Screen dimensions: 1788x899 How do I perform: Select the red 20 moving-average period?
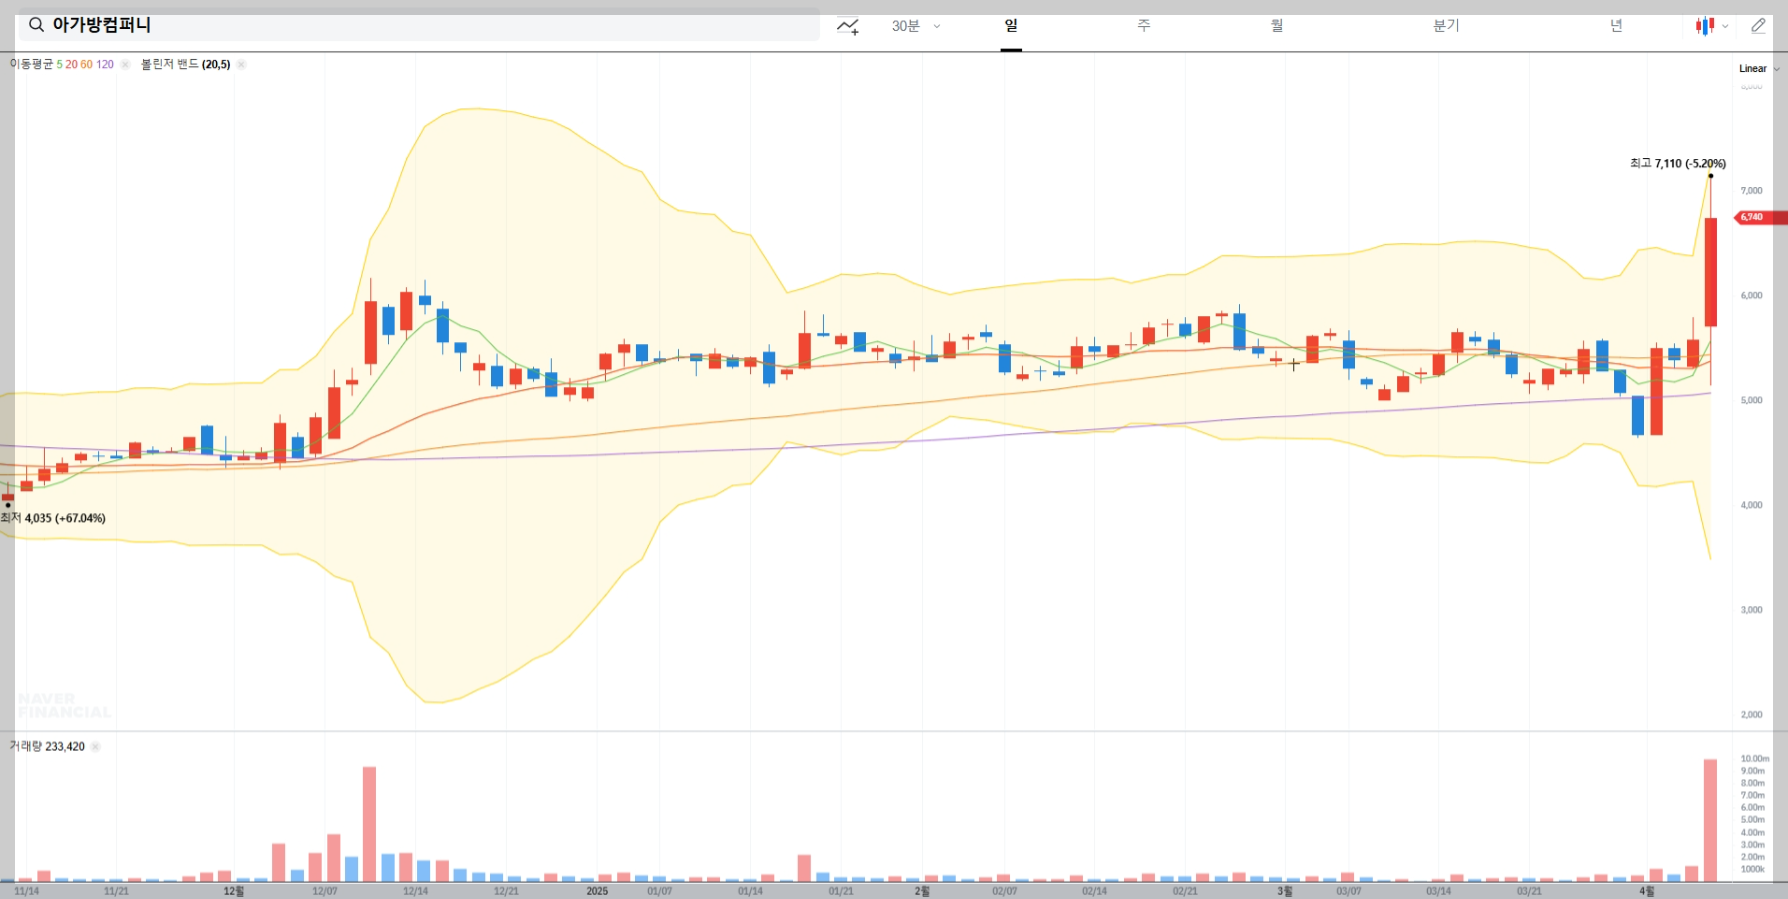pos(71,64)
